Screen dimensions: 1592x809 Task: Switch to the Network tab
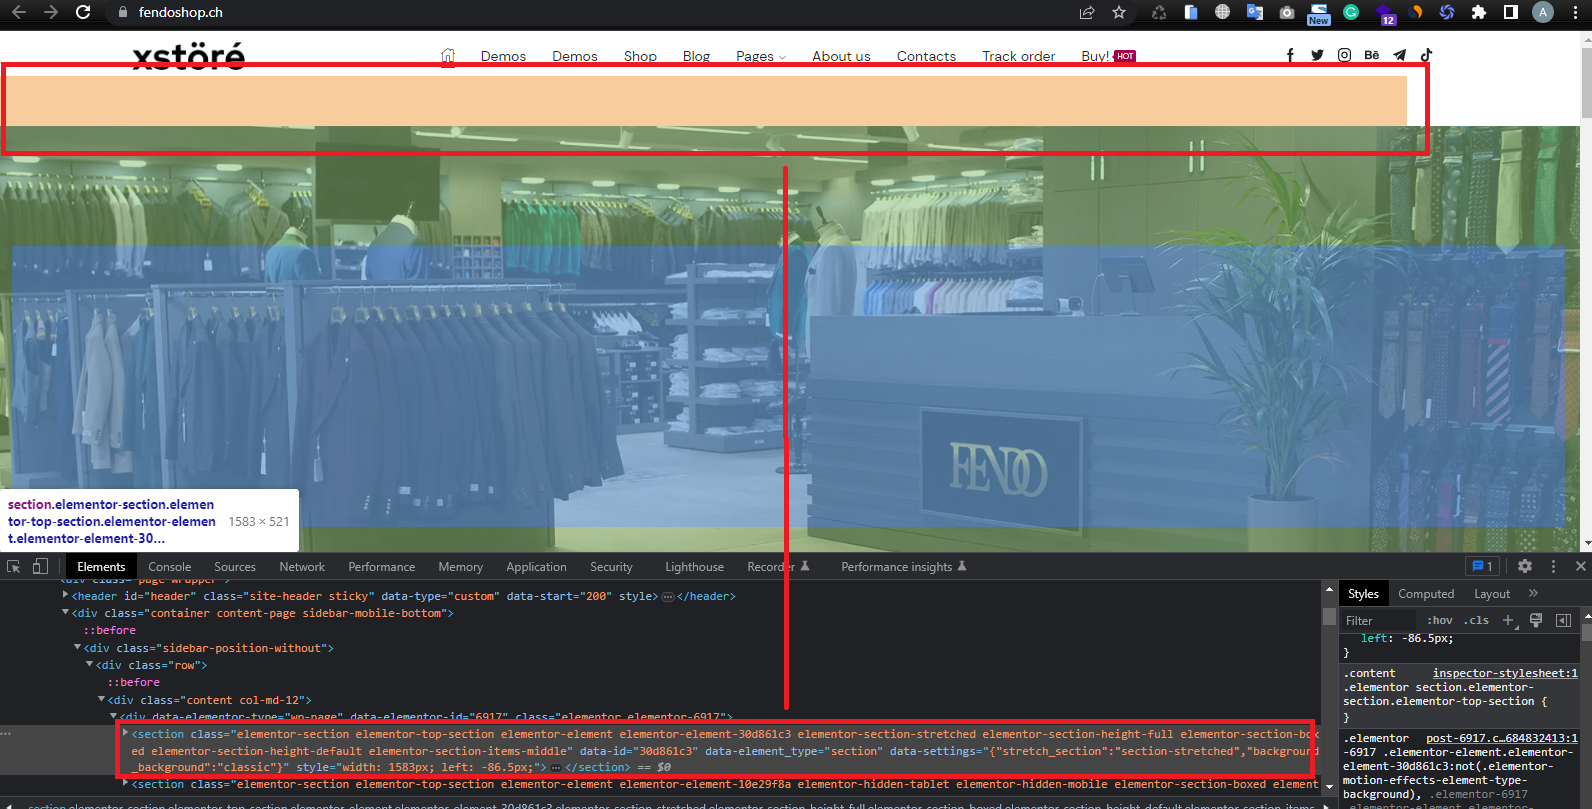point(302,566)
